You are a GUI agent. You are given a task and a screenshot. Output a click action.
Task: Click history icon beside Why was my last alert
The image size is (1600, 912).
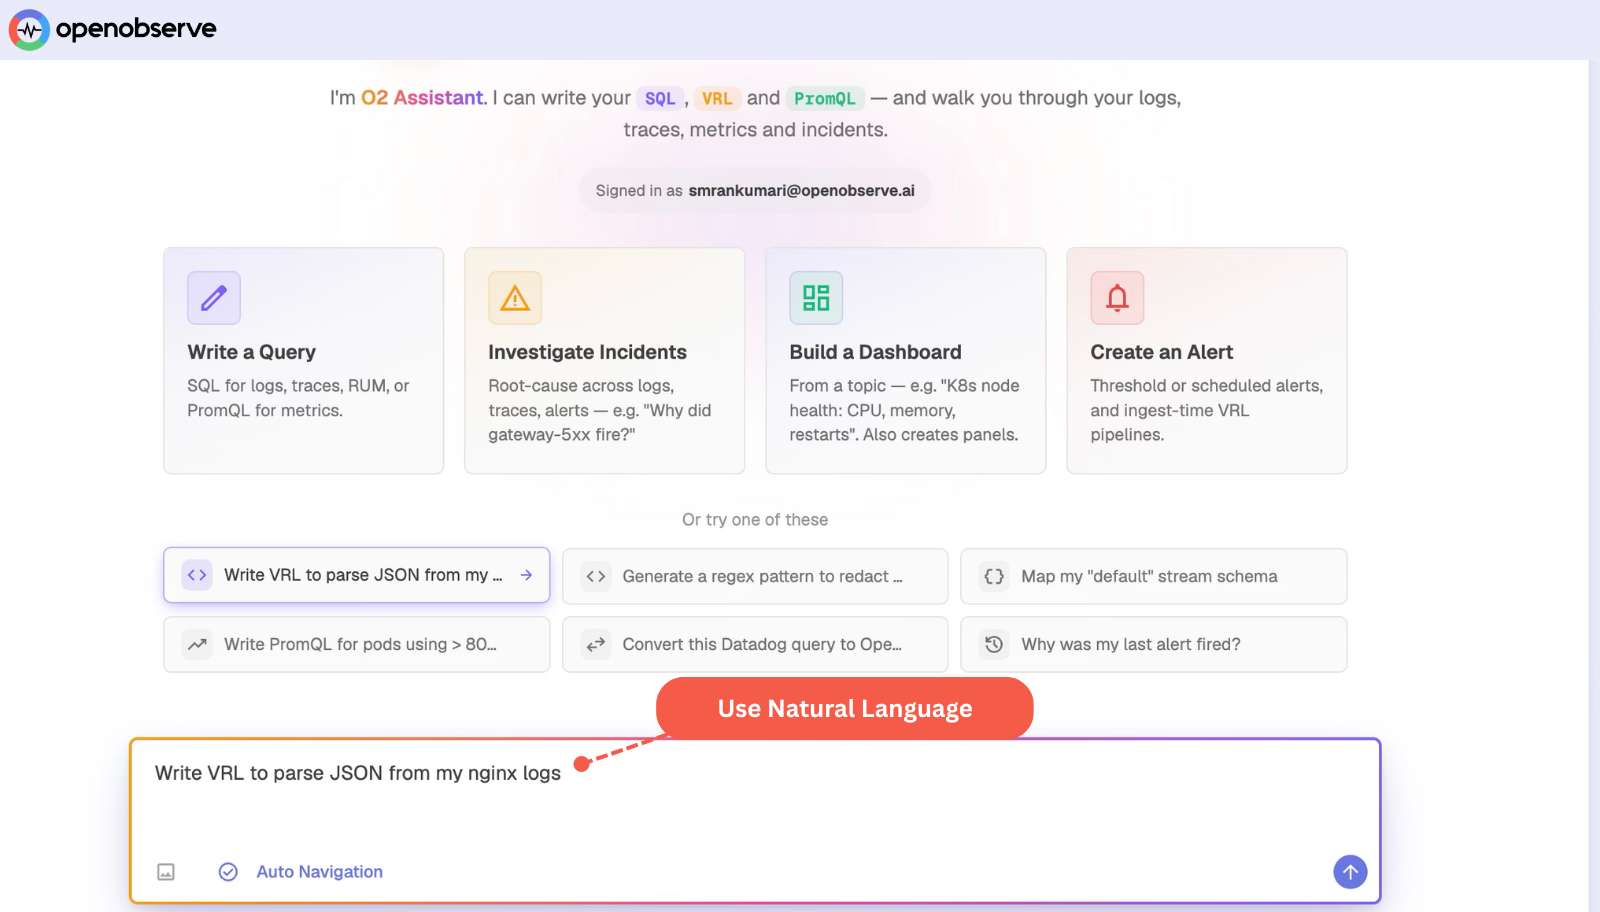994,644
